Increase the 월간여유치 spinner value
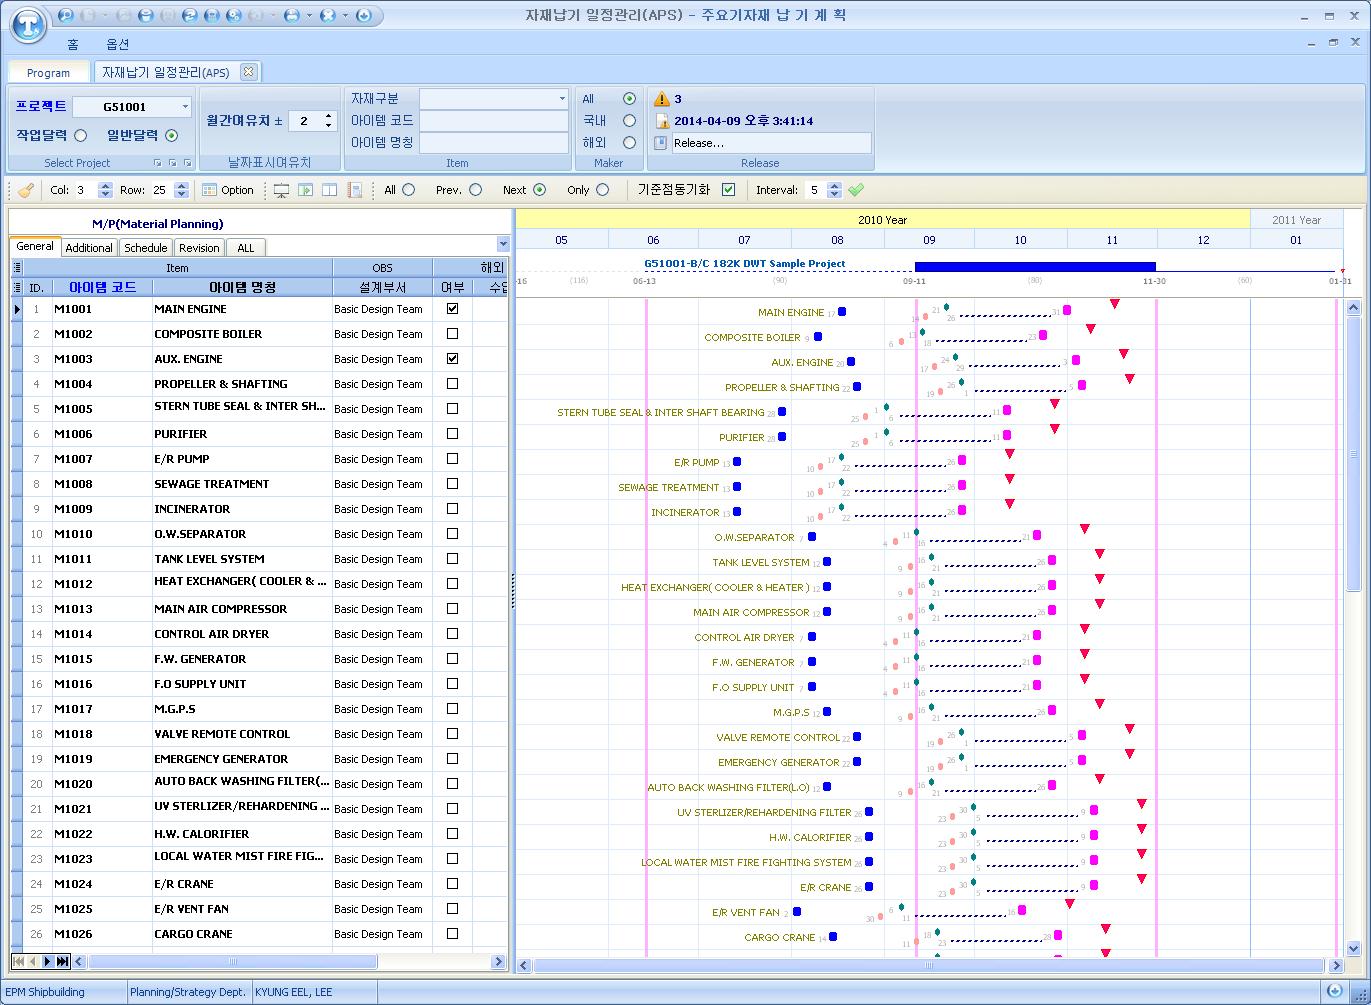Viewport: 1371px width, 1005px height. click(x=329, y=116)
